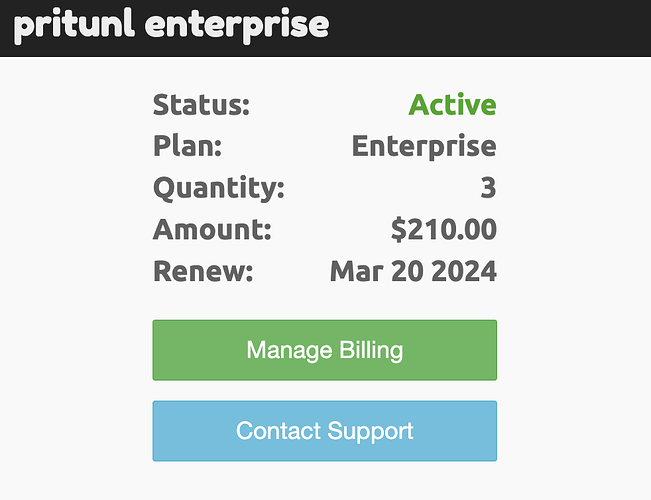Click the enterprise word in header title
Viewport: 651px width, 500px height.
(x=236, y=25)
